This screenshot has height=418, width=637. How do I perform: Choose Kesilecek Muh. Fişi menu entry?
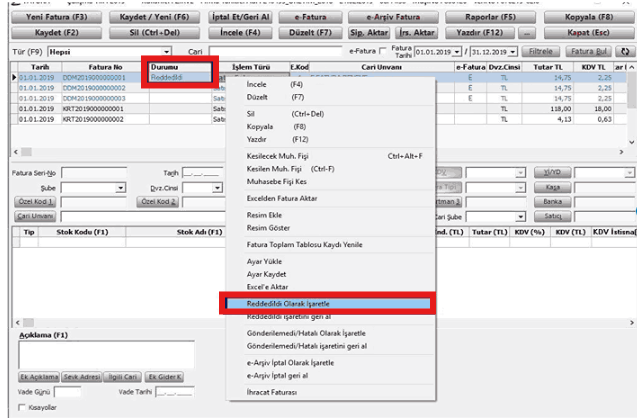(x=331, y=156)
